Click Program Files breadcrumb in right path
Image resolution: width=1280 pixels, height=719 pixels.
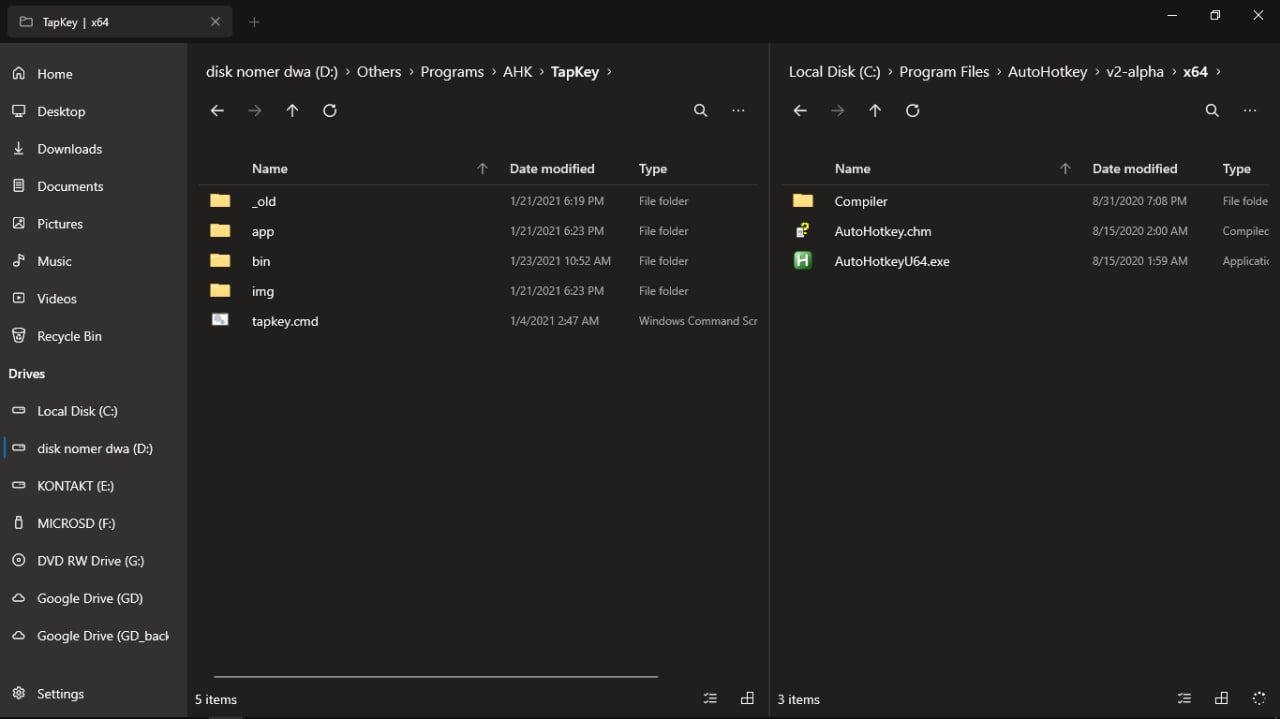point(944,72)
